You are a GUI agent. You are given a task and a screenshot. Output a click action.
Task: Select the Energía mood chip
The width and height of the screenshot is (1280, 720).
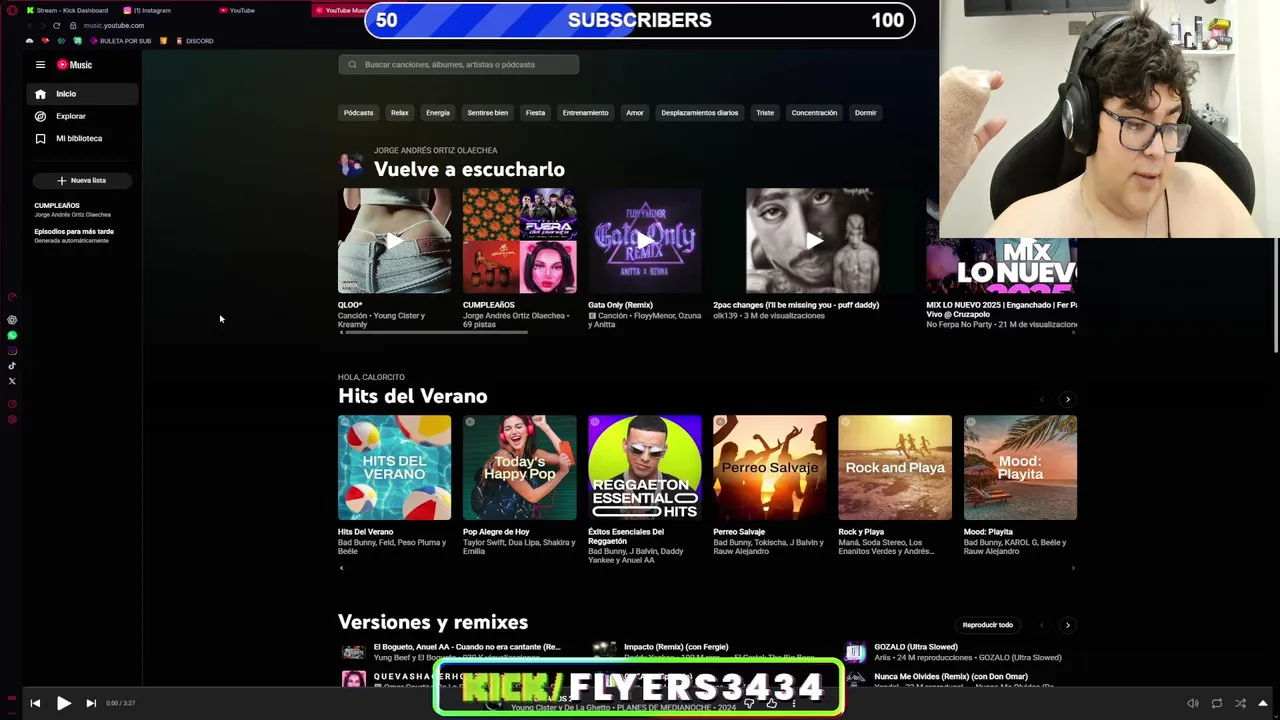click(438, 113)
